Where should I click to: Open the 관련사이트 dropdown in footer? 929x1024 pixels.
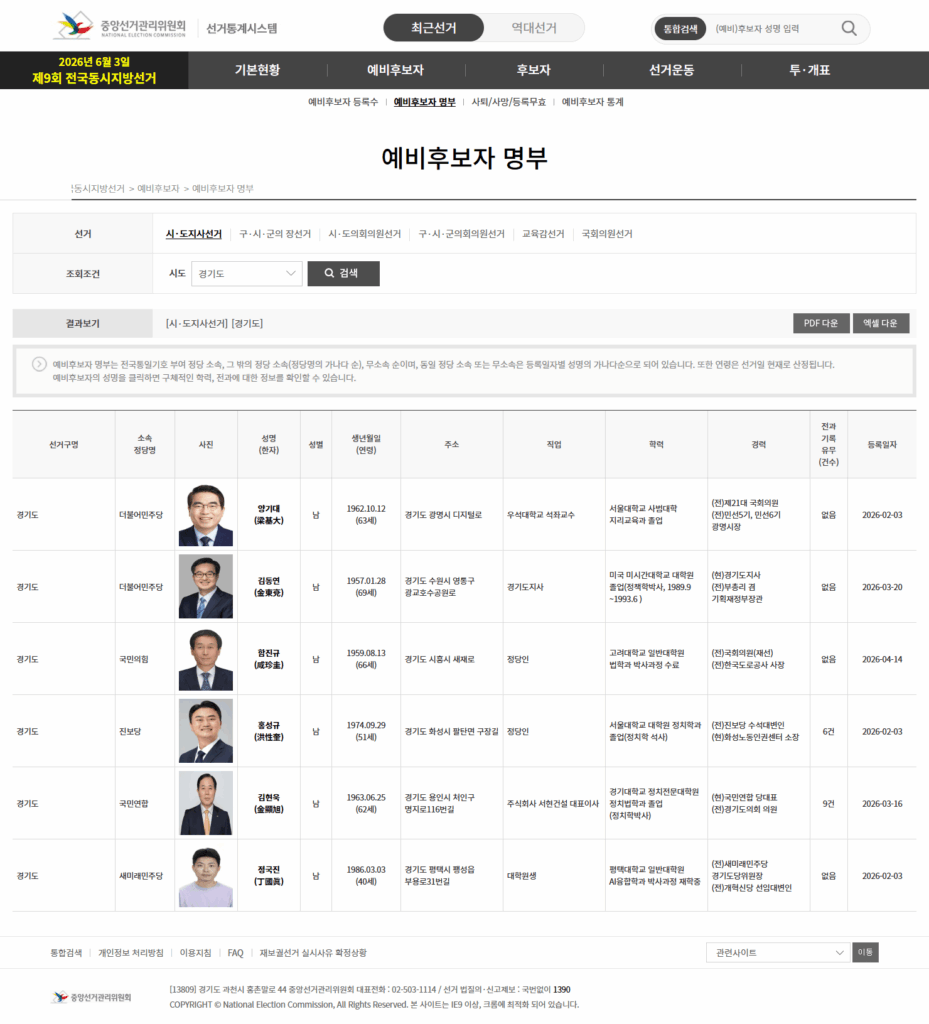pyautogui.click(x=778, y=953)
